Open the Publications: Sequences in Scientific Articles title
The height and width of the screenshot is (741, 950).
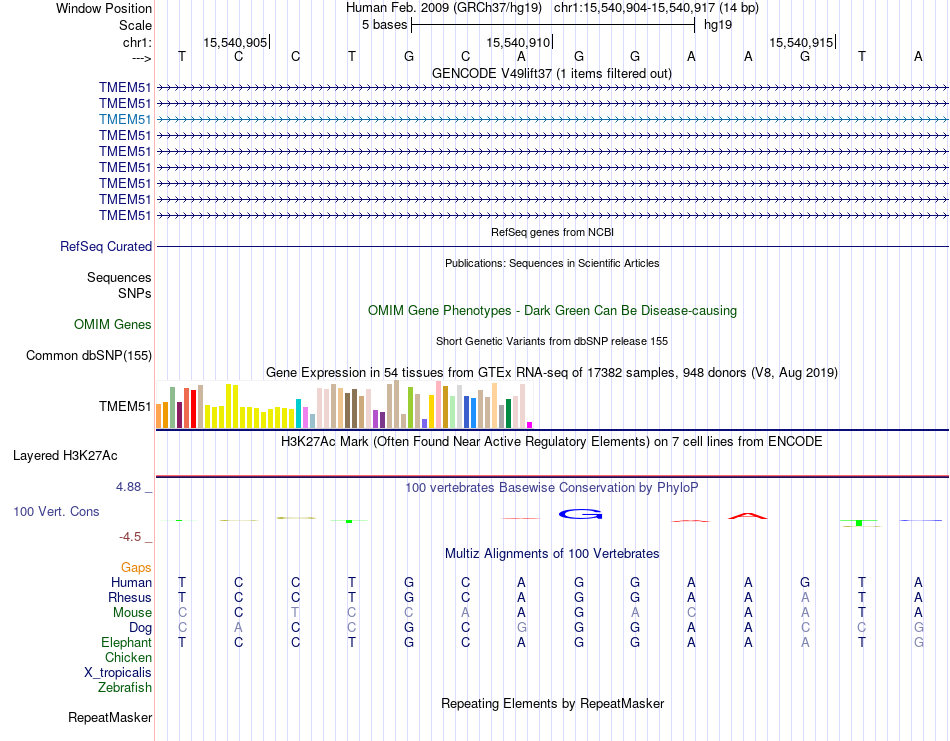tap(552, 263)
